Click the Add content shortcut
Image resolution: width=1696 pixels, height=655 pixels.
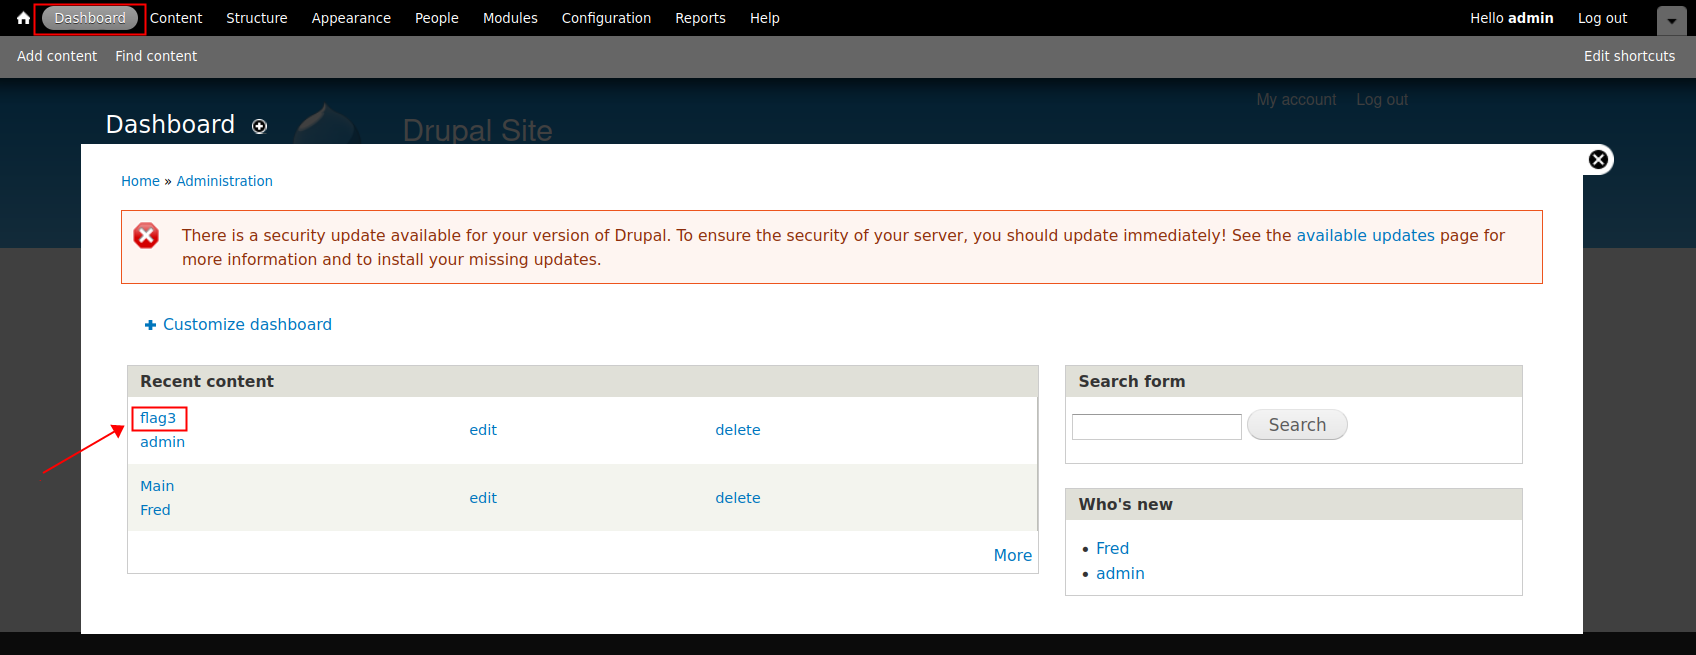(x=57, y=56)
